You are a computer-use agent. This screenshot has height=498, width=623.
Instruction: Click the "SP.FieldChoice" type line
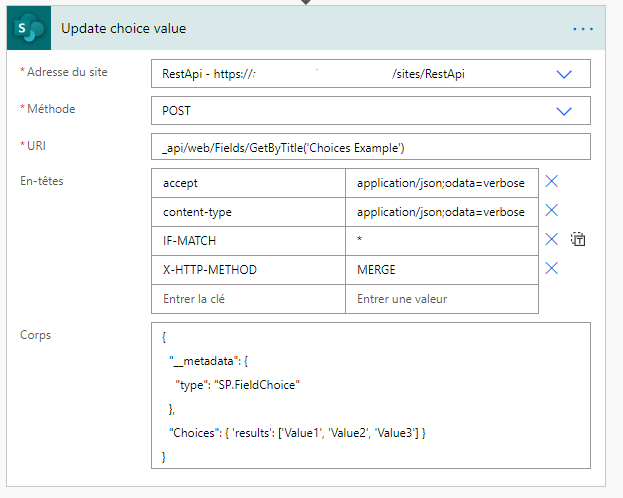[x=238, y=385]
